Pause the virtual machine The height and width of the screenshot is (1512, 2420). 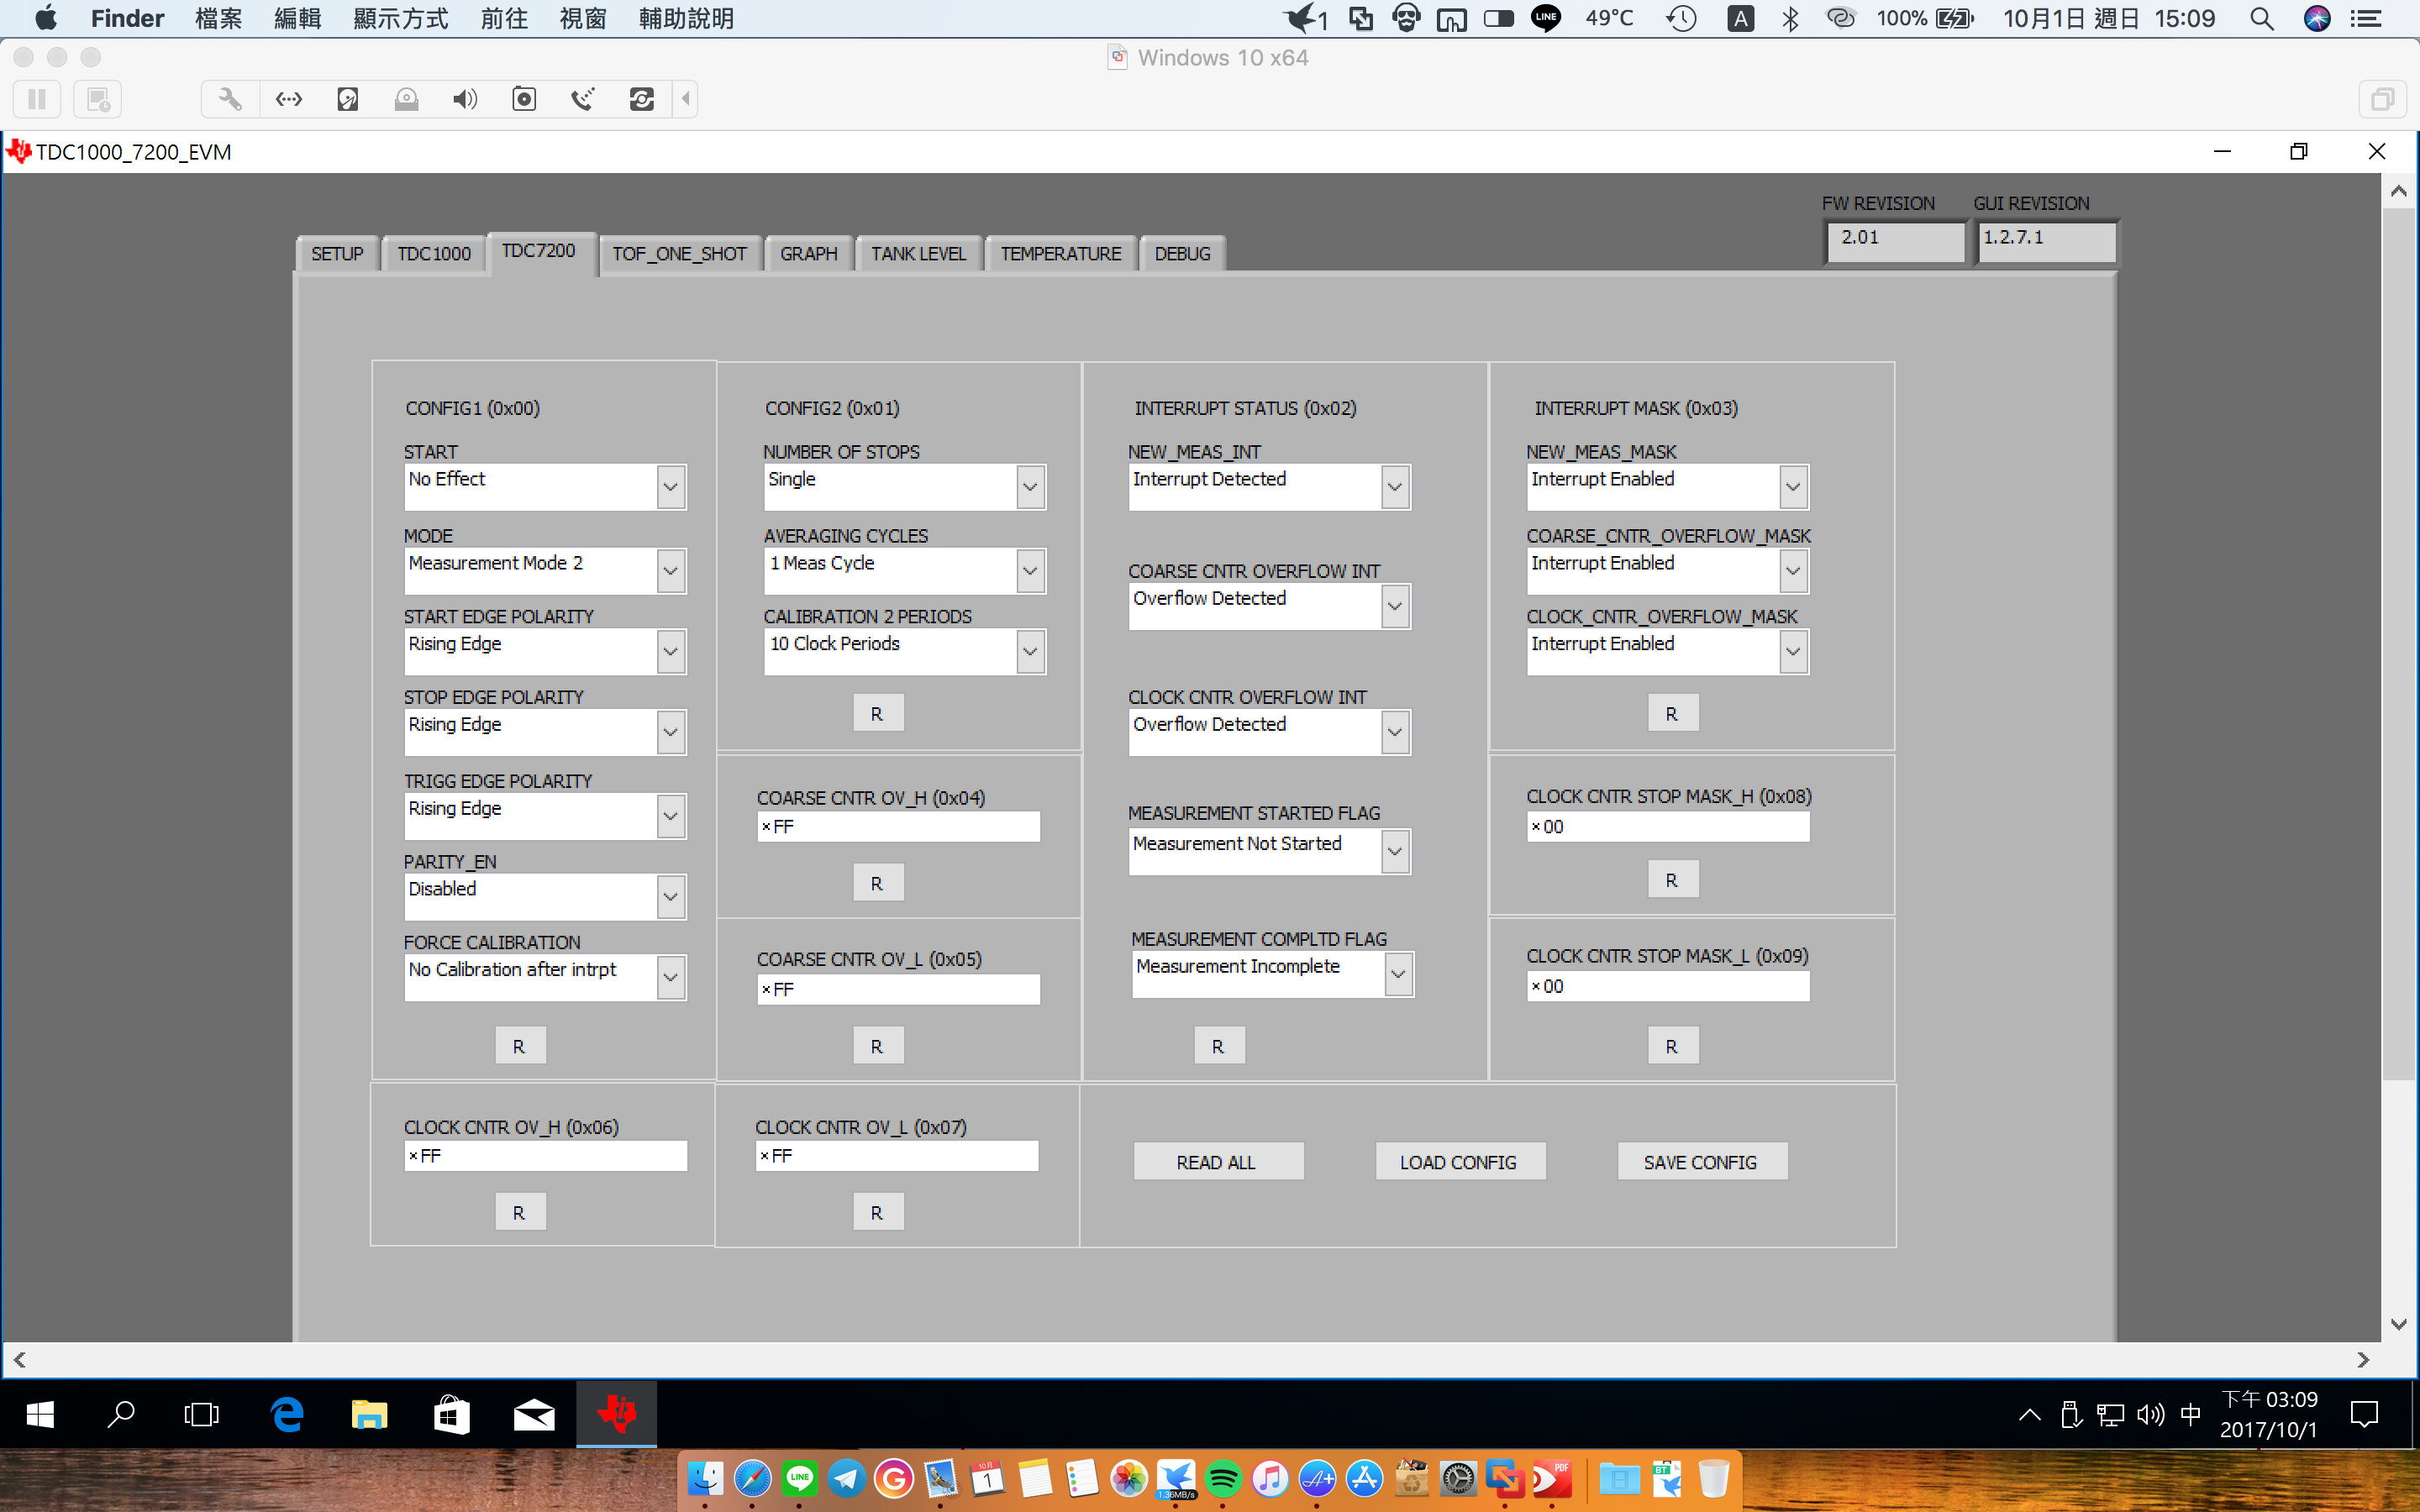pos(37,99)
